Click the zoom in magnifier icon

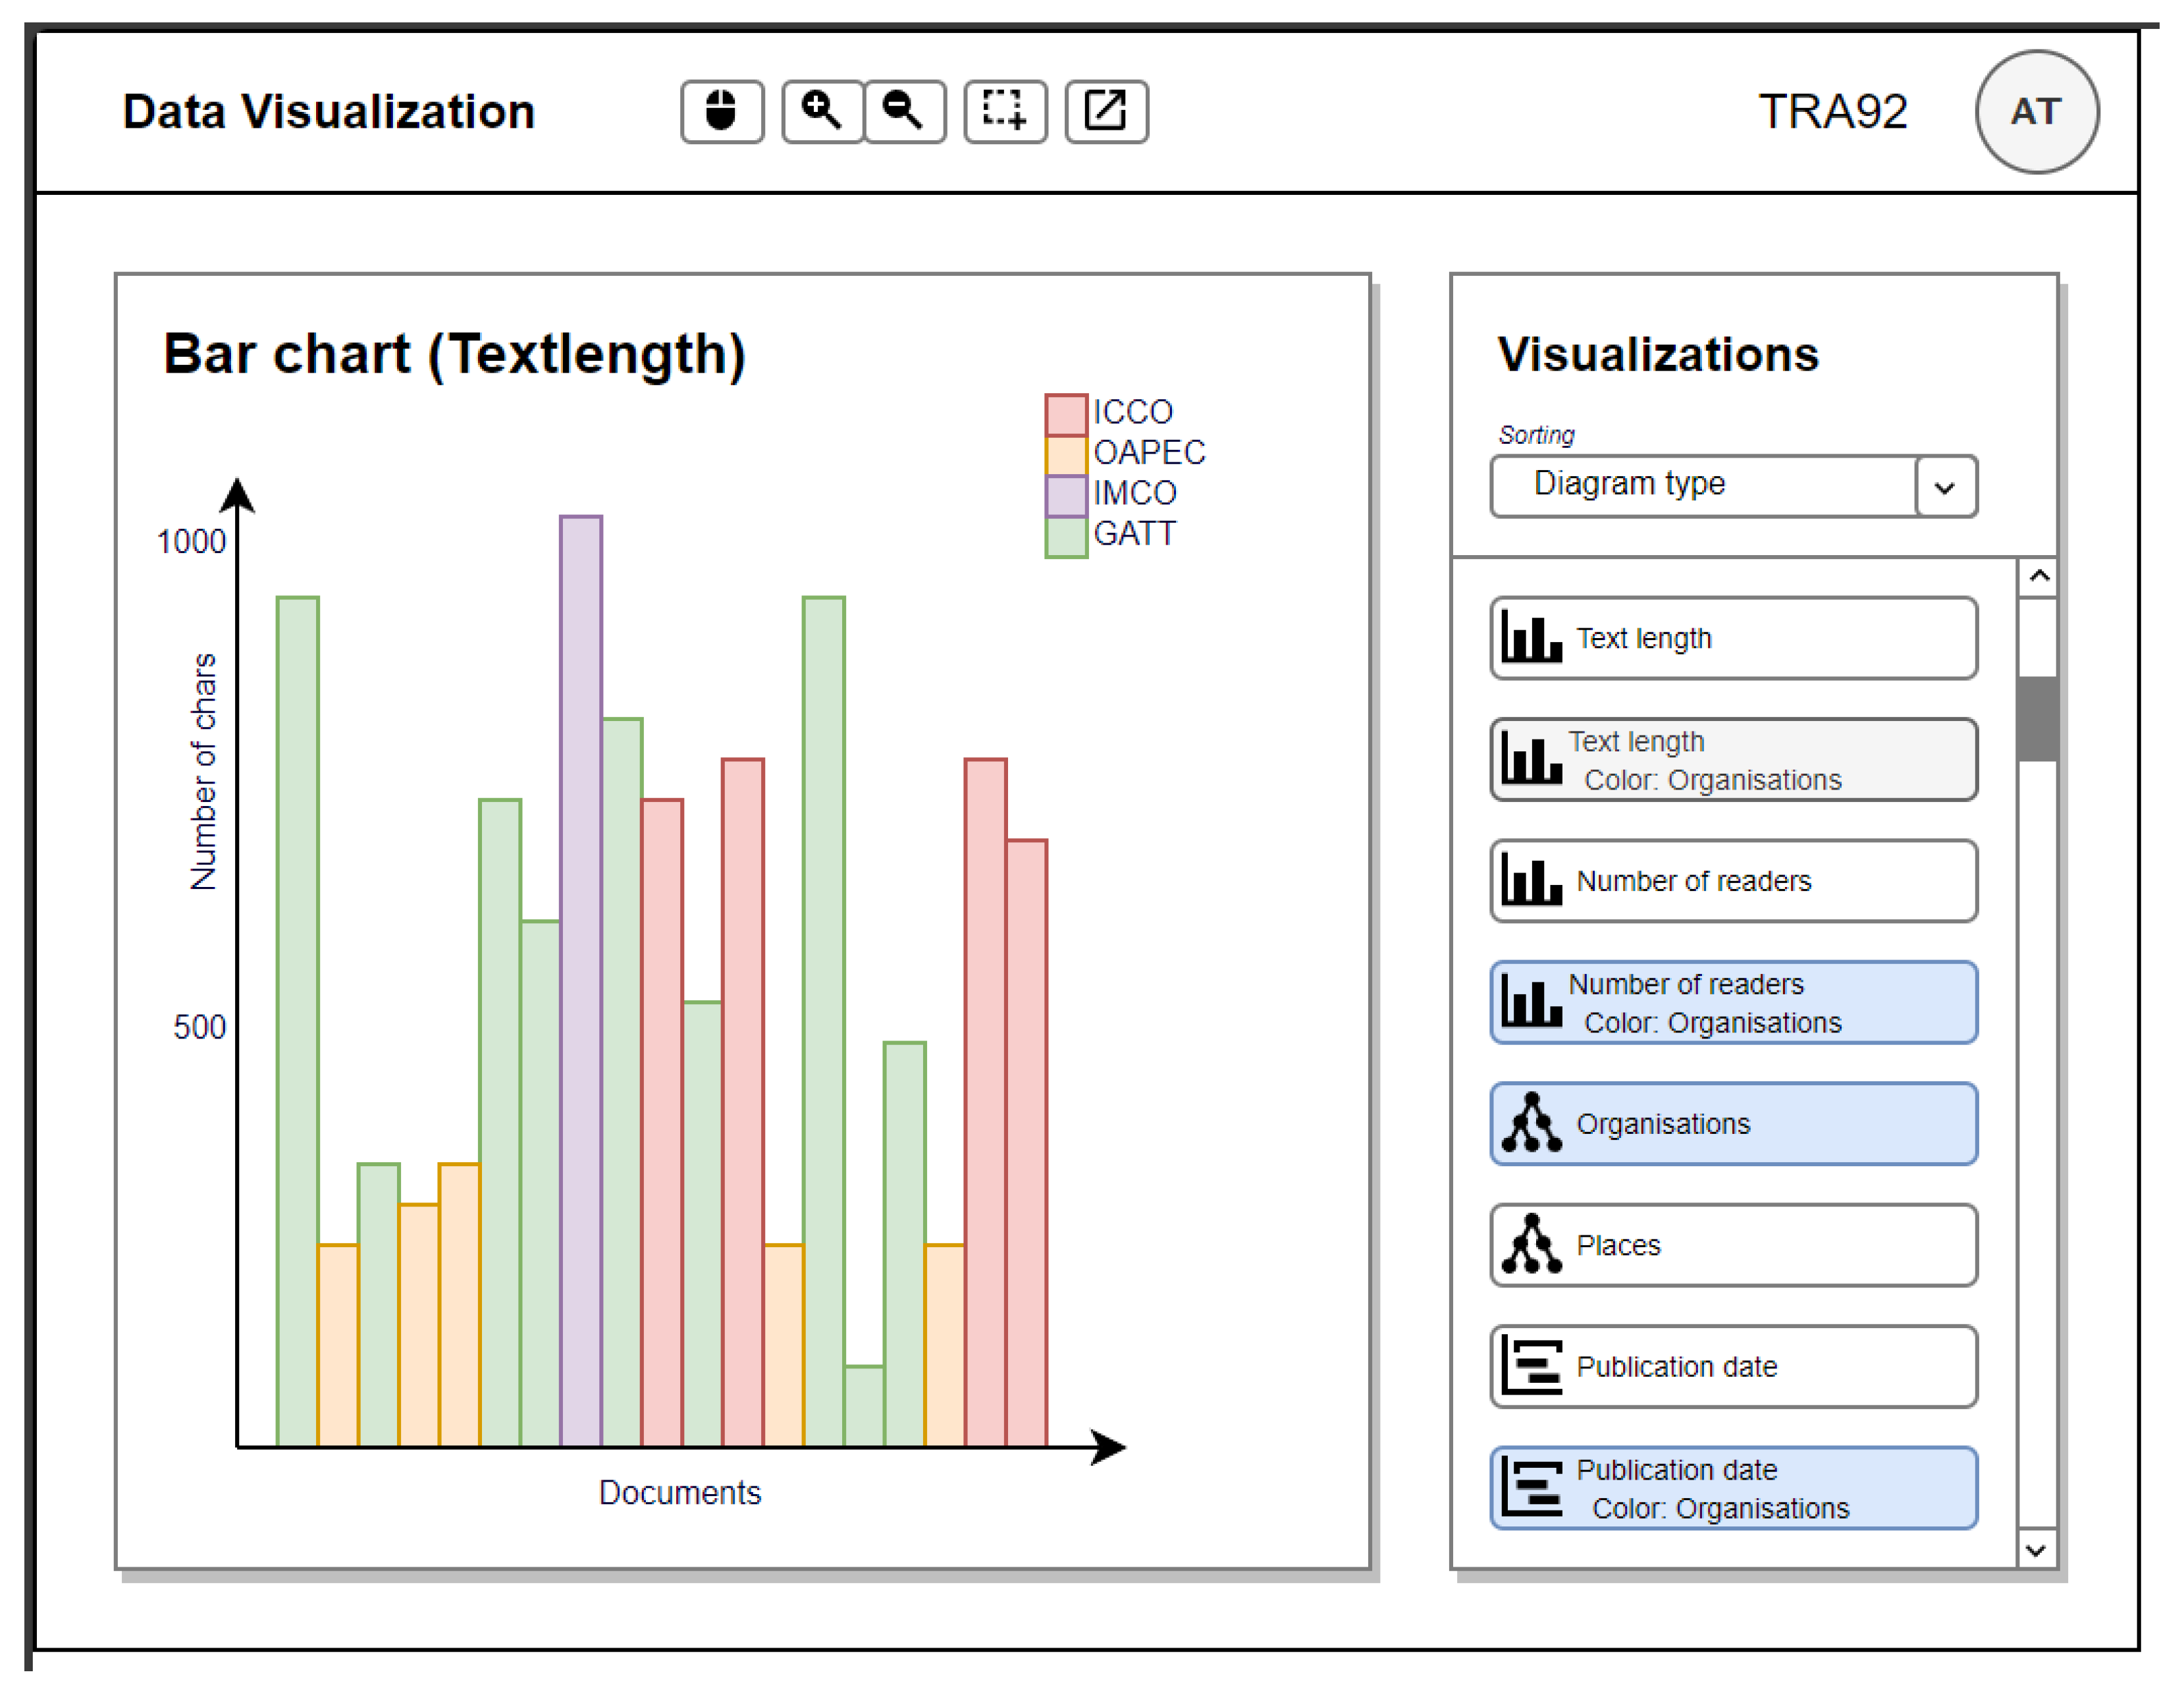[822, 111]
